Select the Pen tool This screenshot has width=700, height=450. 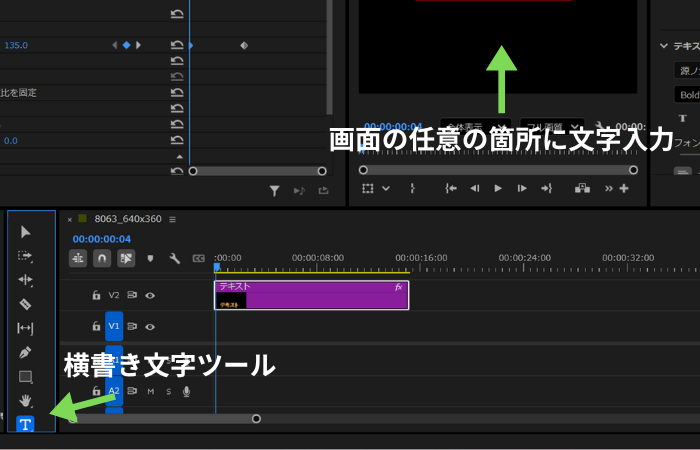(25, 352)
